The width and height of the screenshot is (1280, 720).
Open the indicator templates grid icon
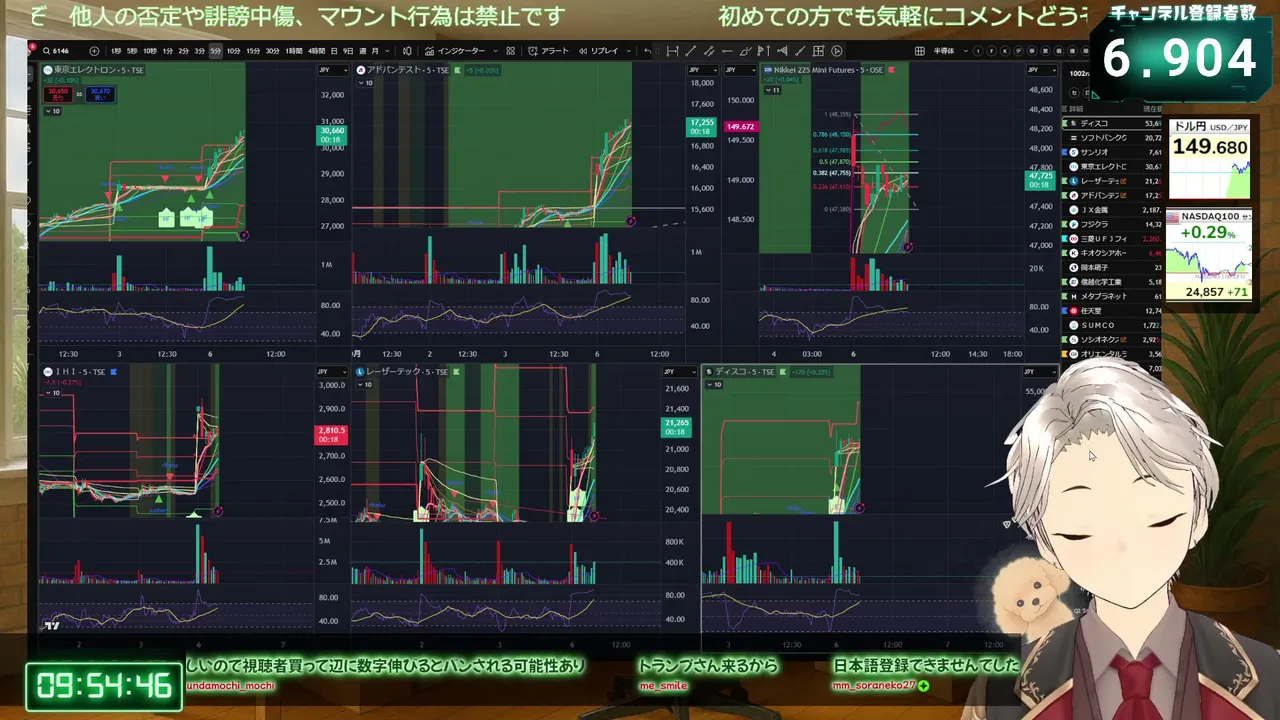510,51
